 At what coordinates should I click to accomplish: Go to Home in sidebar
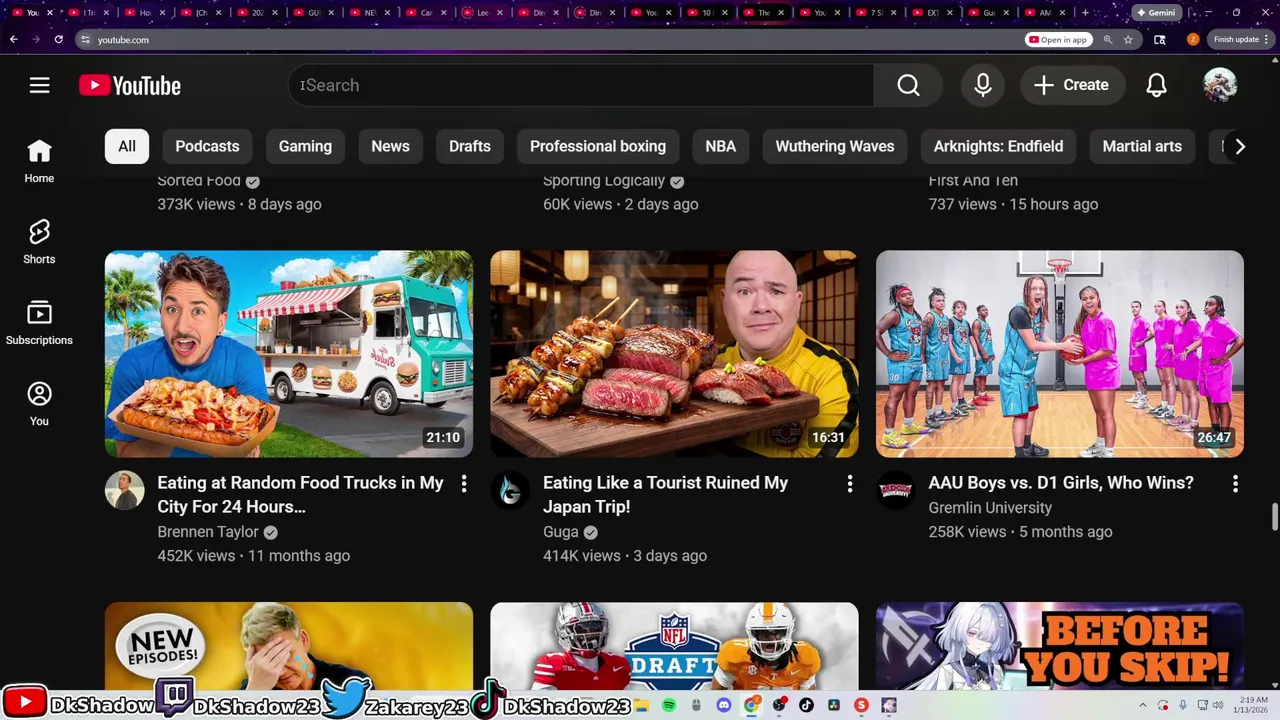coord(39,162)
